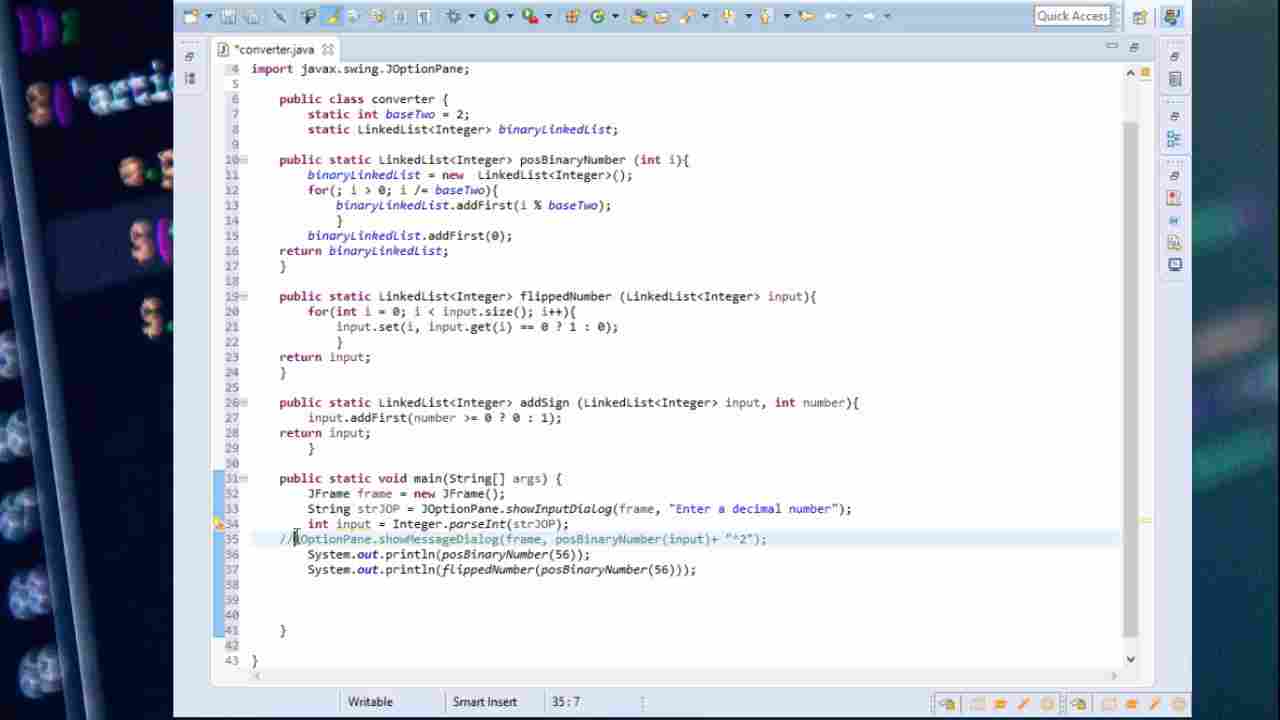Viewport: 1280px width, 720px height.
Task: Select the converter.java editor tab
Action: (x=274, y=49)
